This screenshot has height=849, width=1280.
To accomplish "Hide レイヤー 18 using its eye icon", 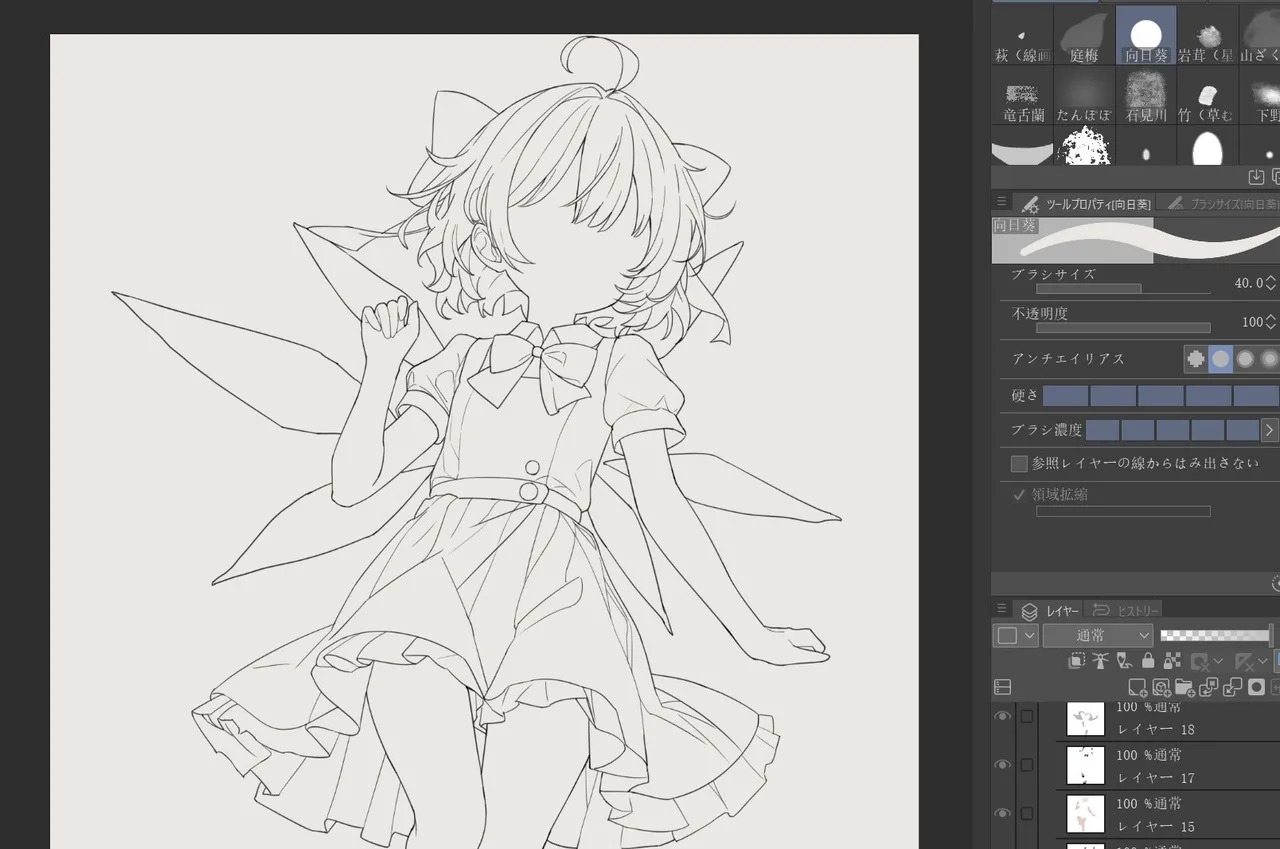I will [1002, 716].
